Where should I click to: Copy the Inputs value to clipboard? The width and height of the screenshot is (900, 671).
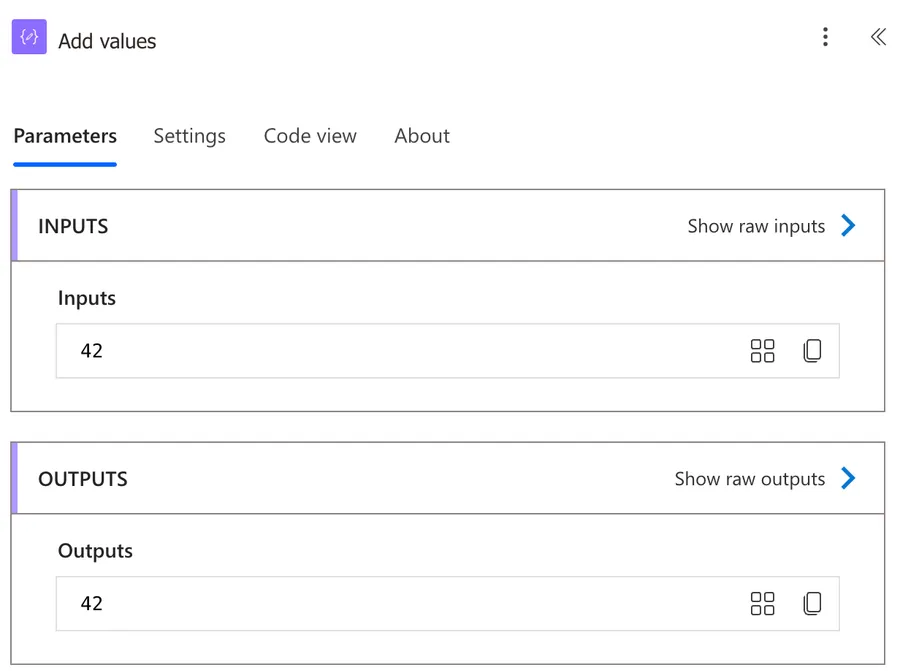point(812,351)
